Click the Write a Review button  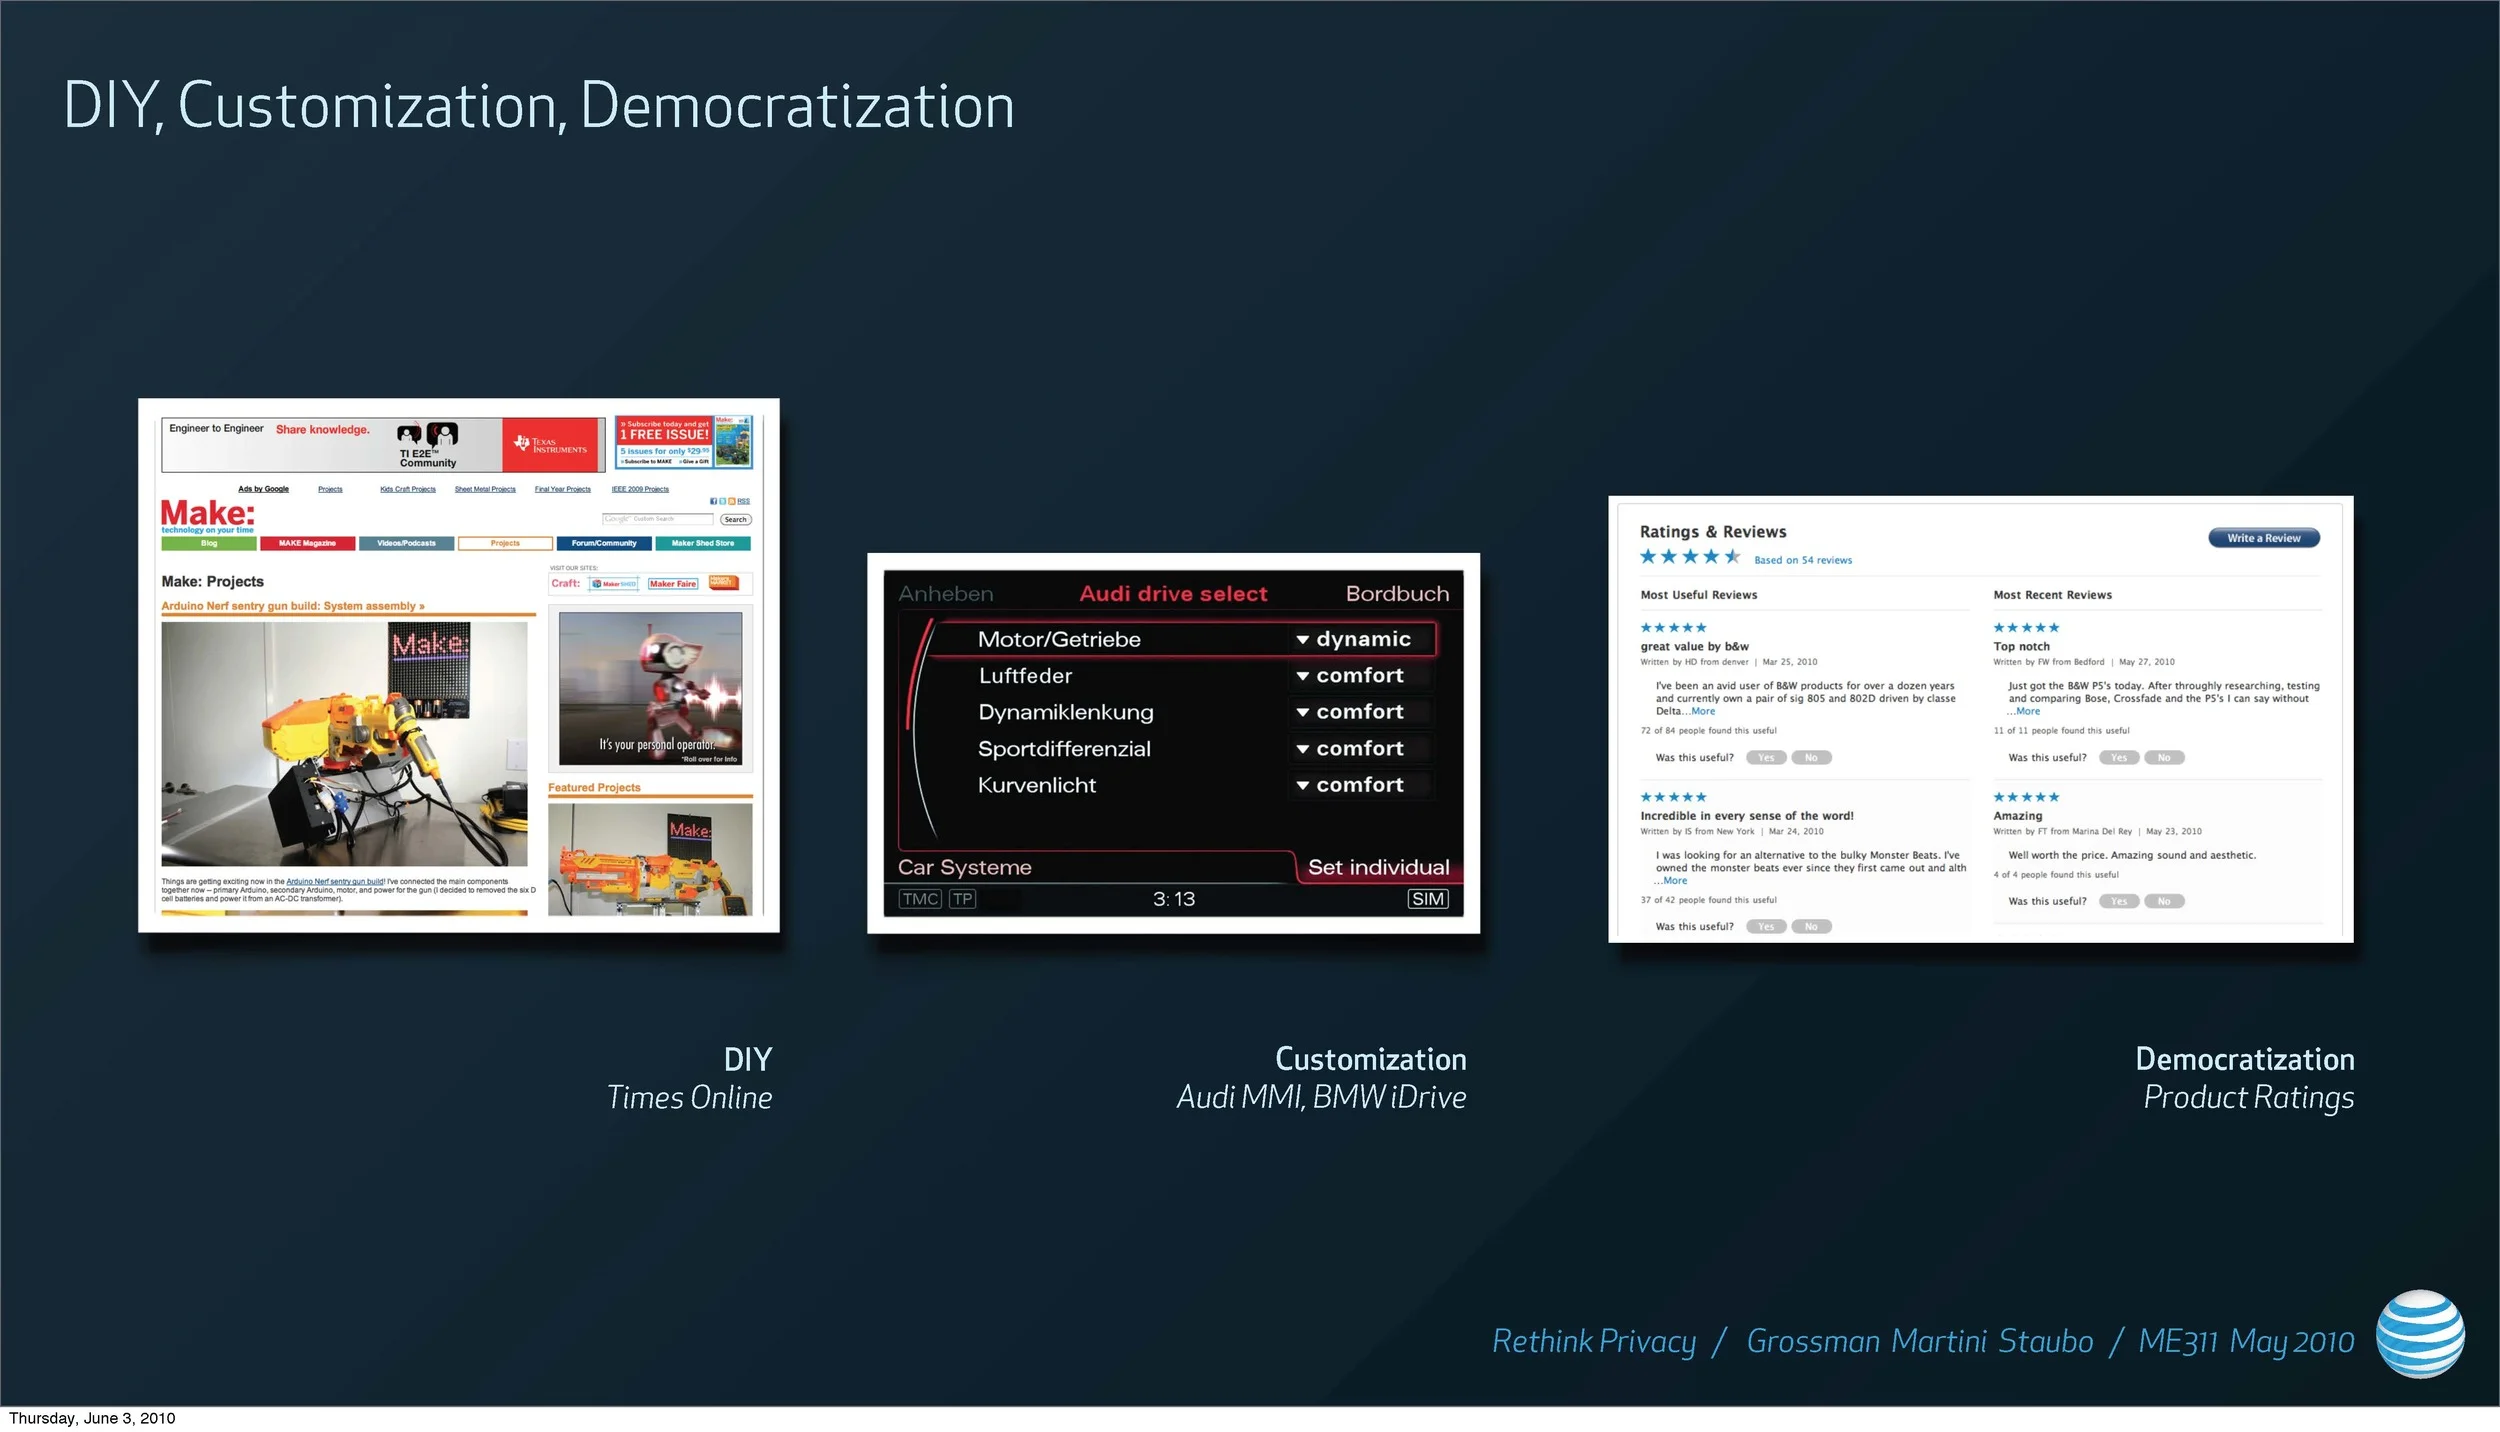point(2263,538)
